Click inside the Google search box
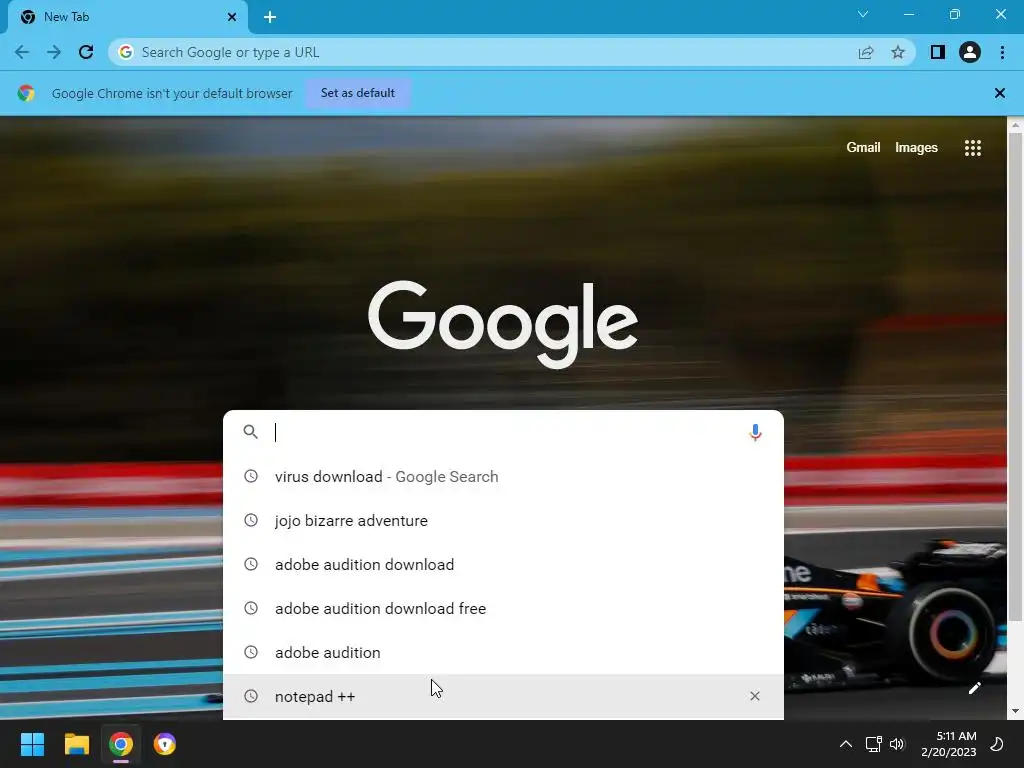Screen dimensions: 1024x768 pos(503,432)
